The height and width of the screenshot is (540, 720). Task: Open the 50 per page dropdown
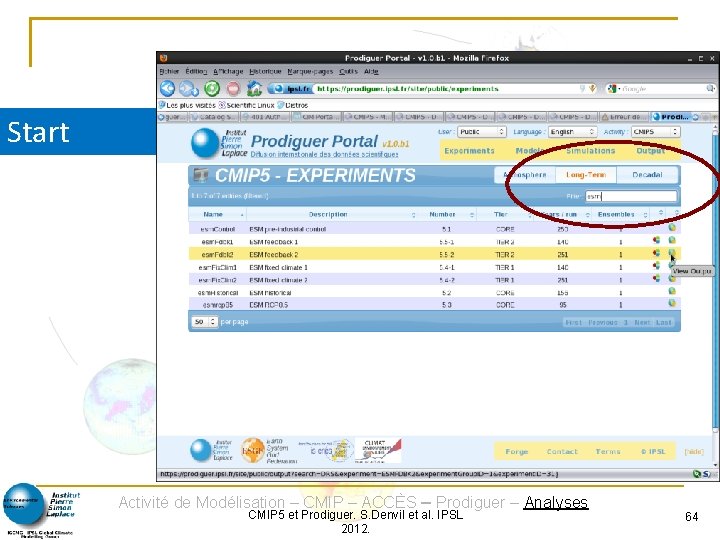pos(205,322)
